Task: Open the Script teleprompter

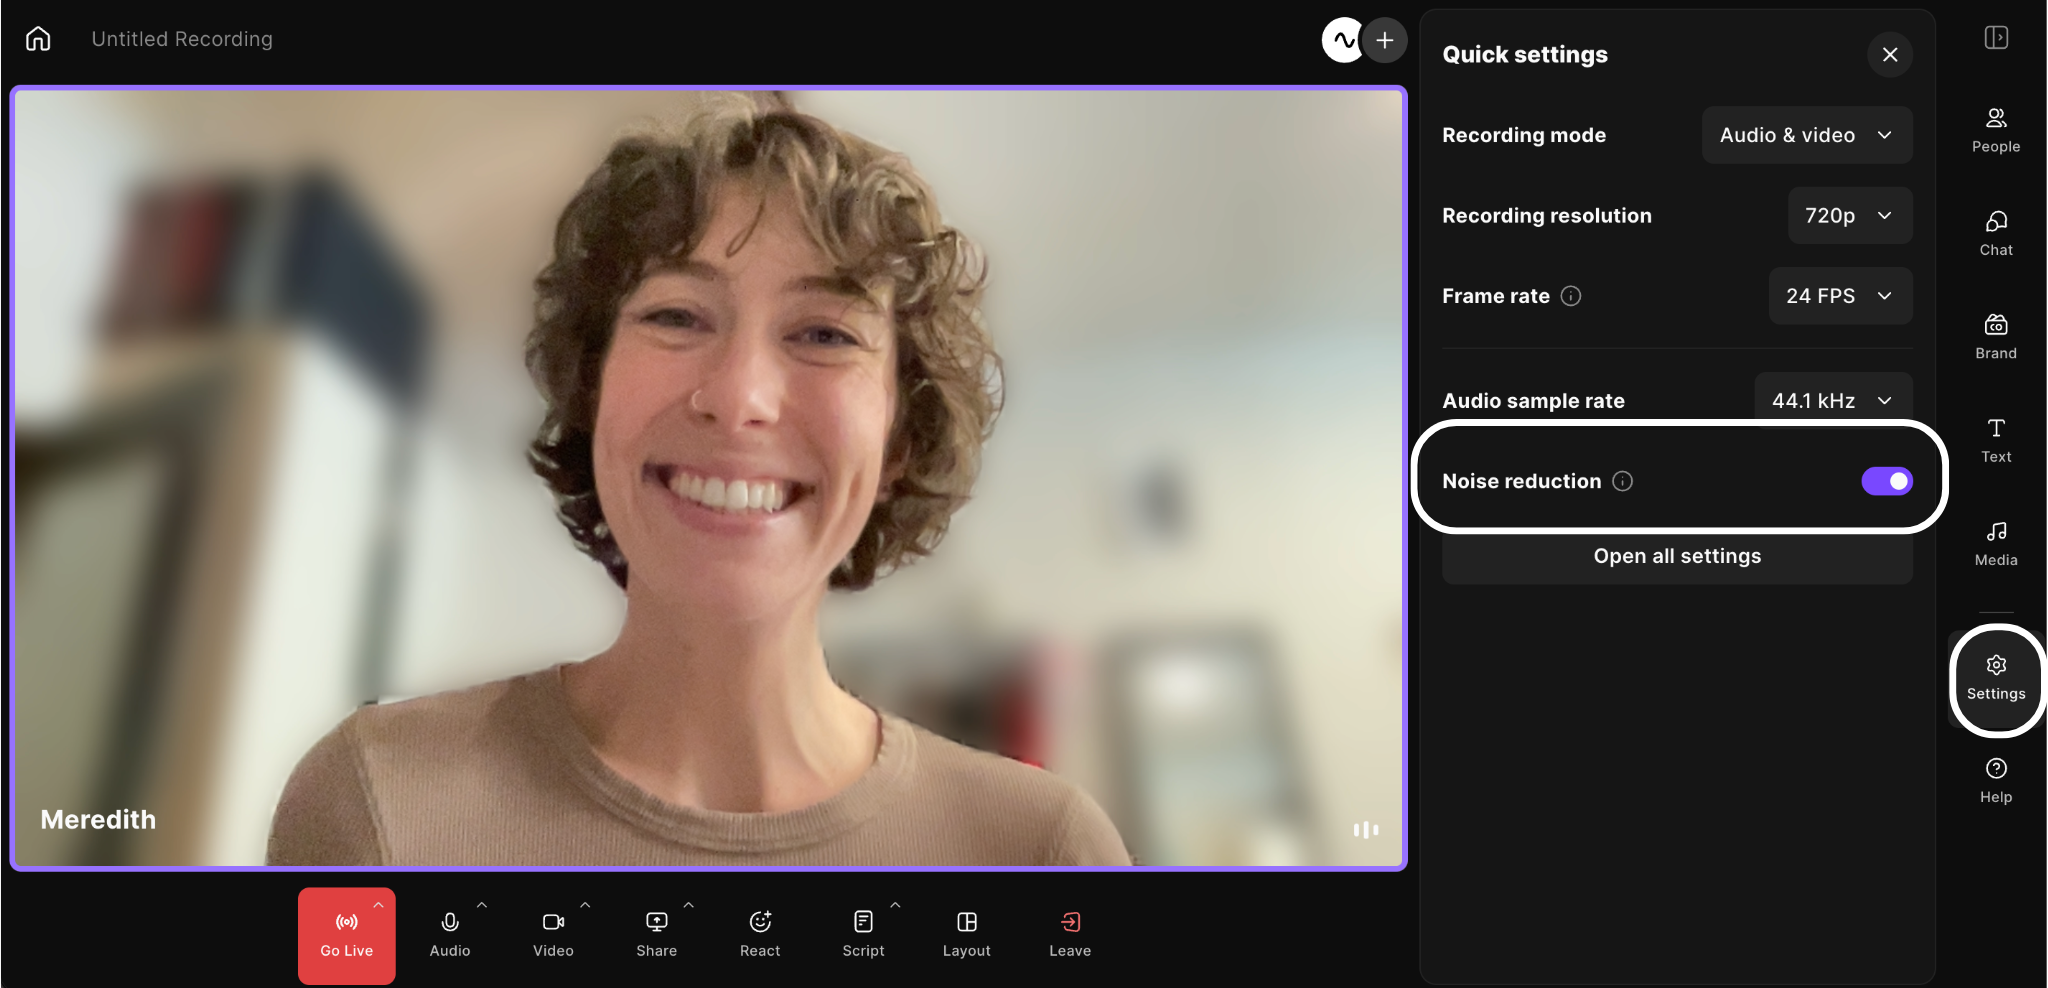Action: 863,935
